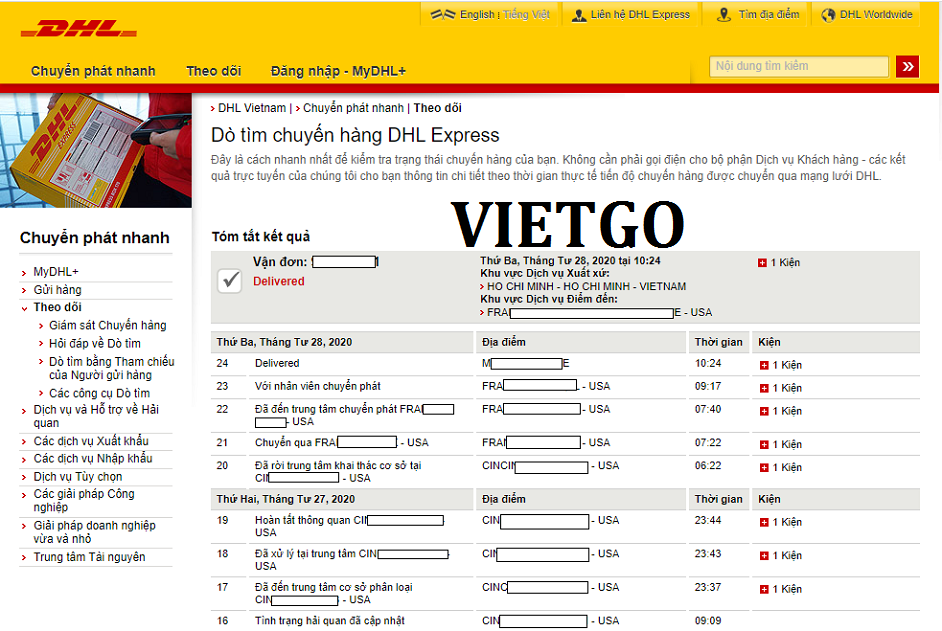Viewport: 942px width, 631px height.
Task: Click the Tóm tắt kết quả heading
Action: pyautogui.click(x=261, y=237)
